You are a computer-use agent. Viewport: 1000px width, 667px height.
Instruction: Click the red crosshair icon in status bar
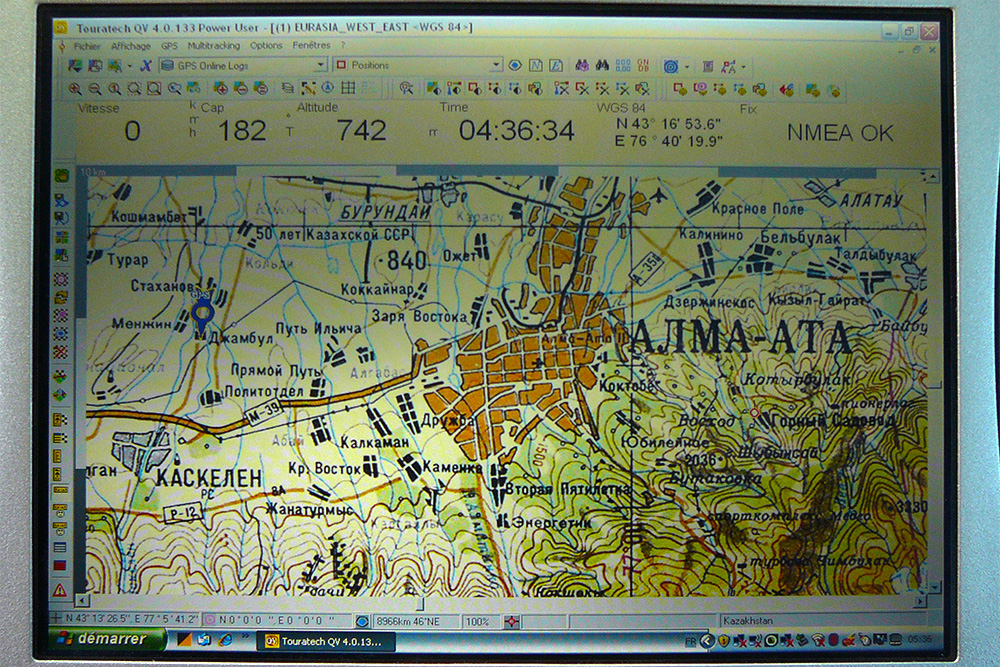coord(511,621)
